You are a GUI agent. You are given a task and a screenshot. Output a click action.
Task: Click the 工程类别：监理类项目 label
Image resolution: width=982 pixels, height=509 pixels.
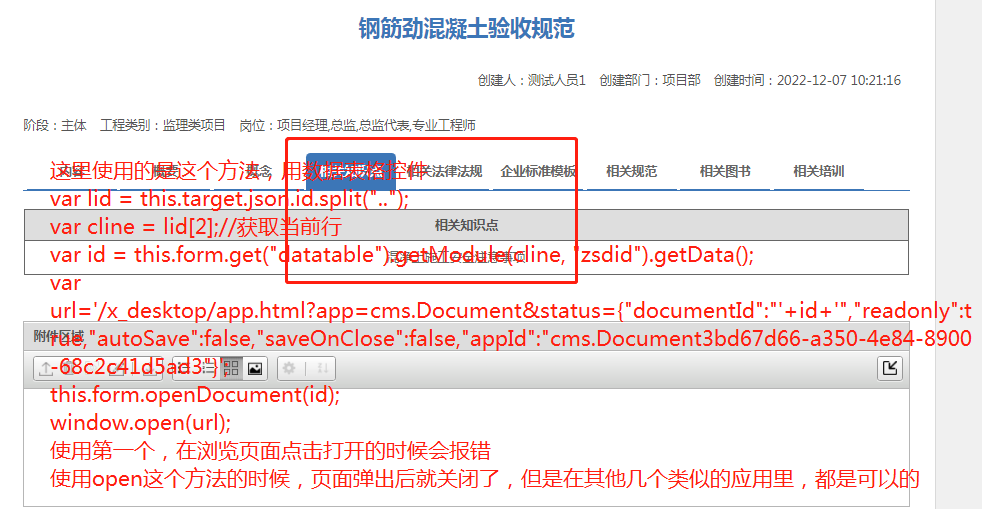(x=163, y=125)
